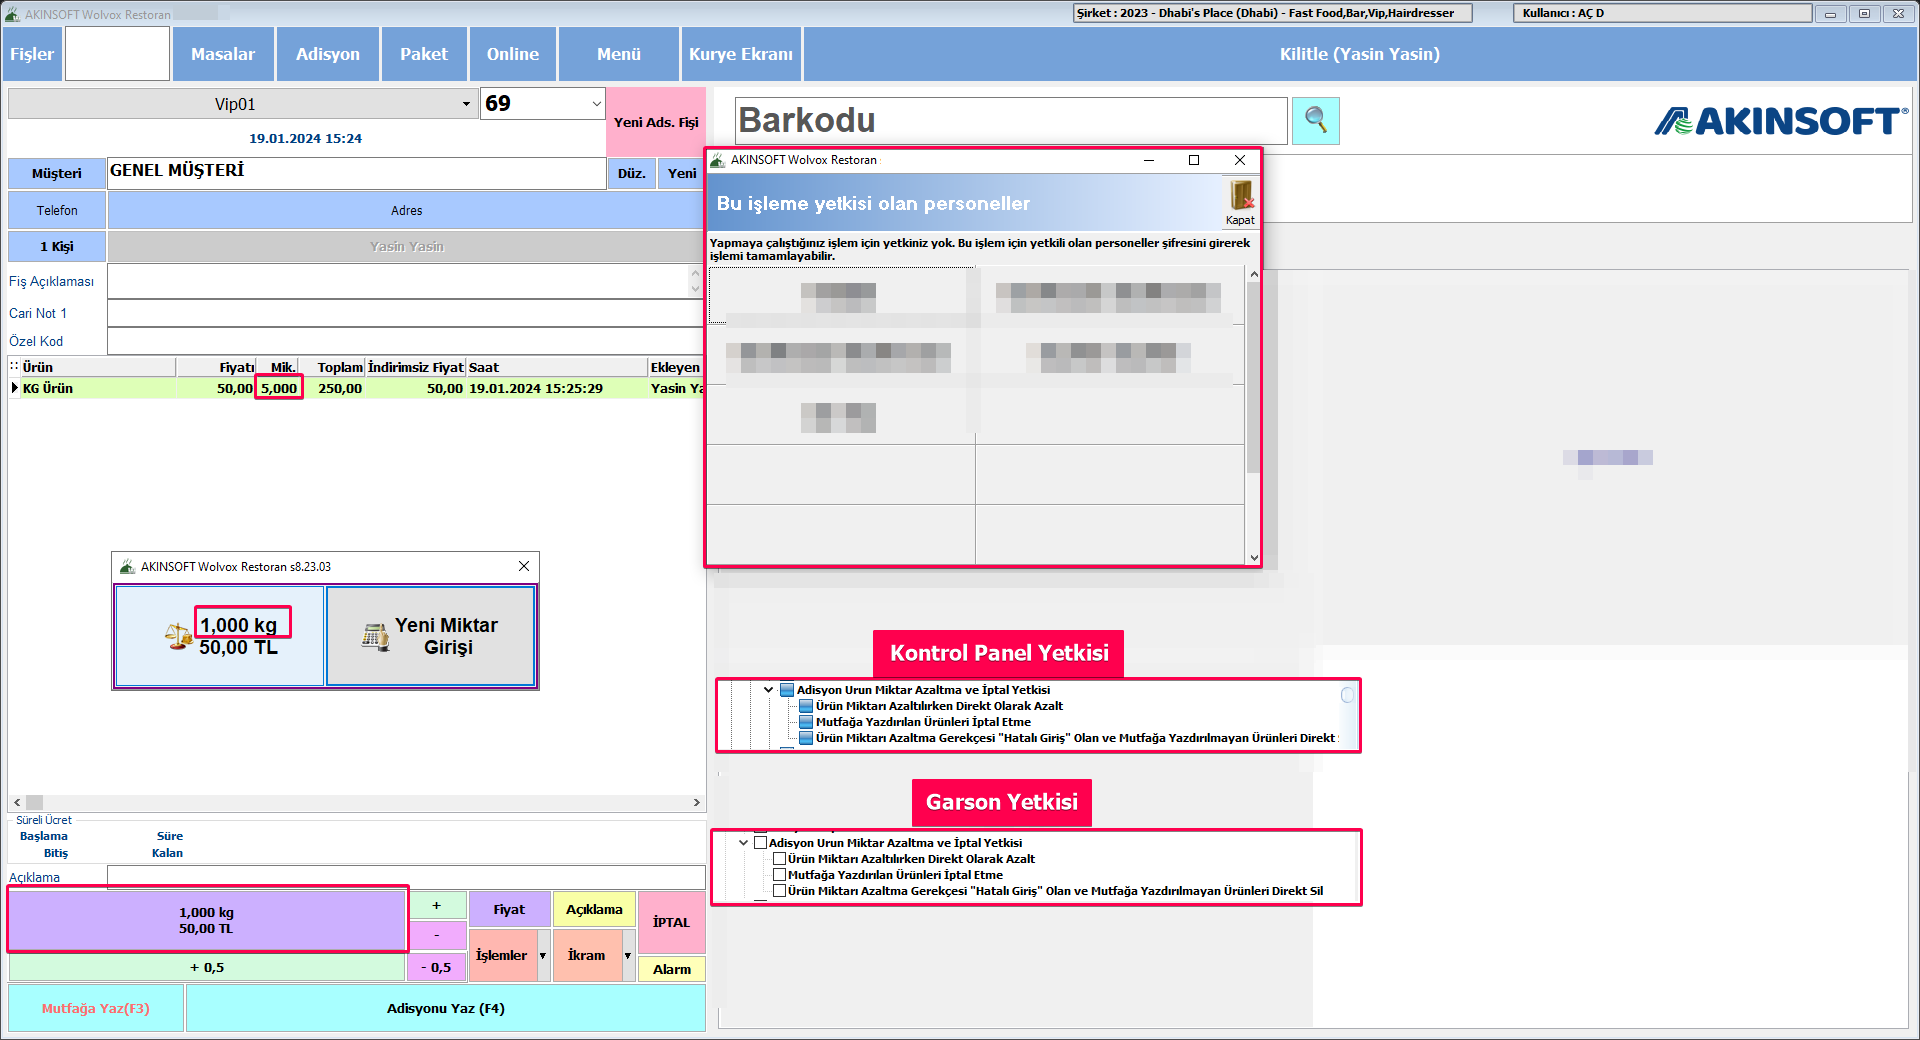This screenshot has width=1920, height=1040.
Task: Check the empty Mutfağa Yazdırılan Ürünleri İptal Etme checkbox
Action: coord(779,875)
